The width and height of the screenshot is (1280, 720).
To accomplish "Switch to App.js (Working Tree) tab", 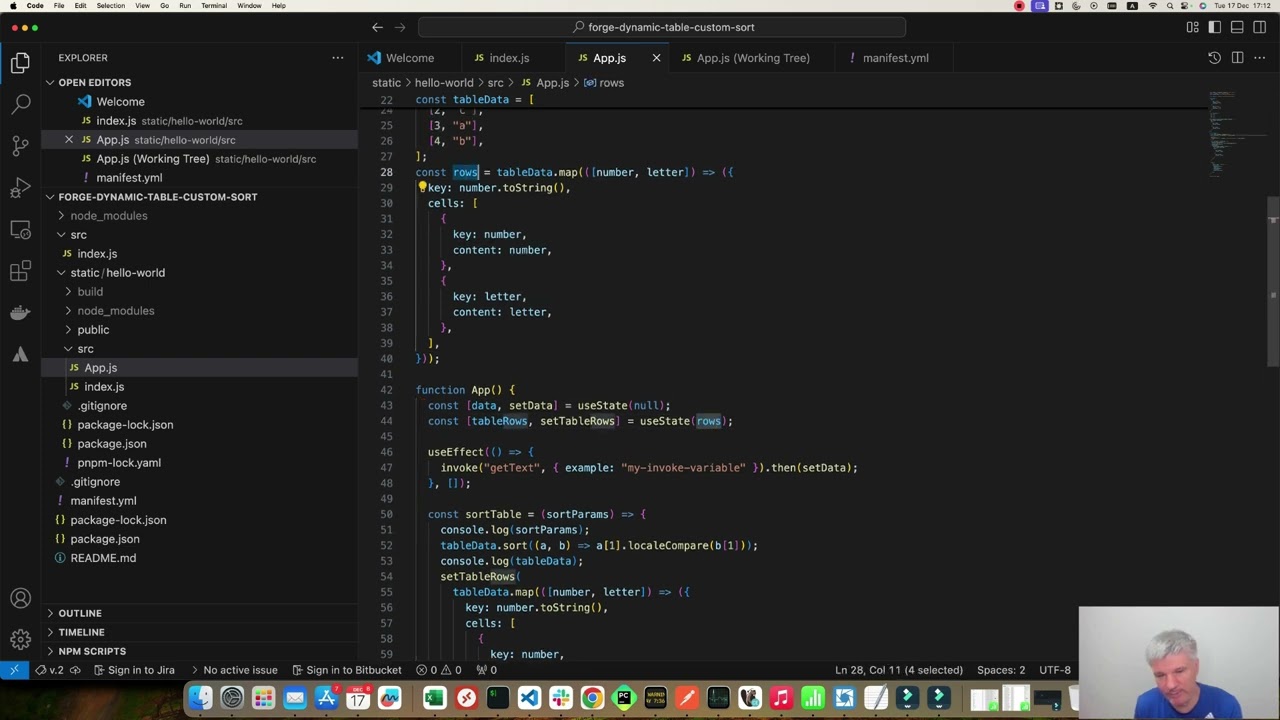I will (753, 58).
